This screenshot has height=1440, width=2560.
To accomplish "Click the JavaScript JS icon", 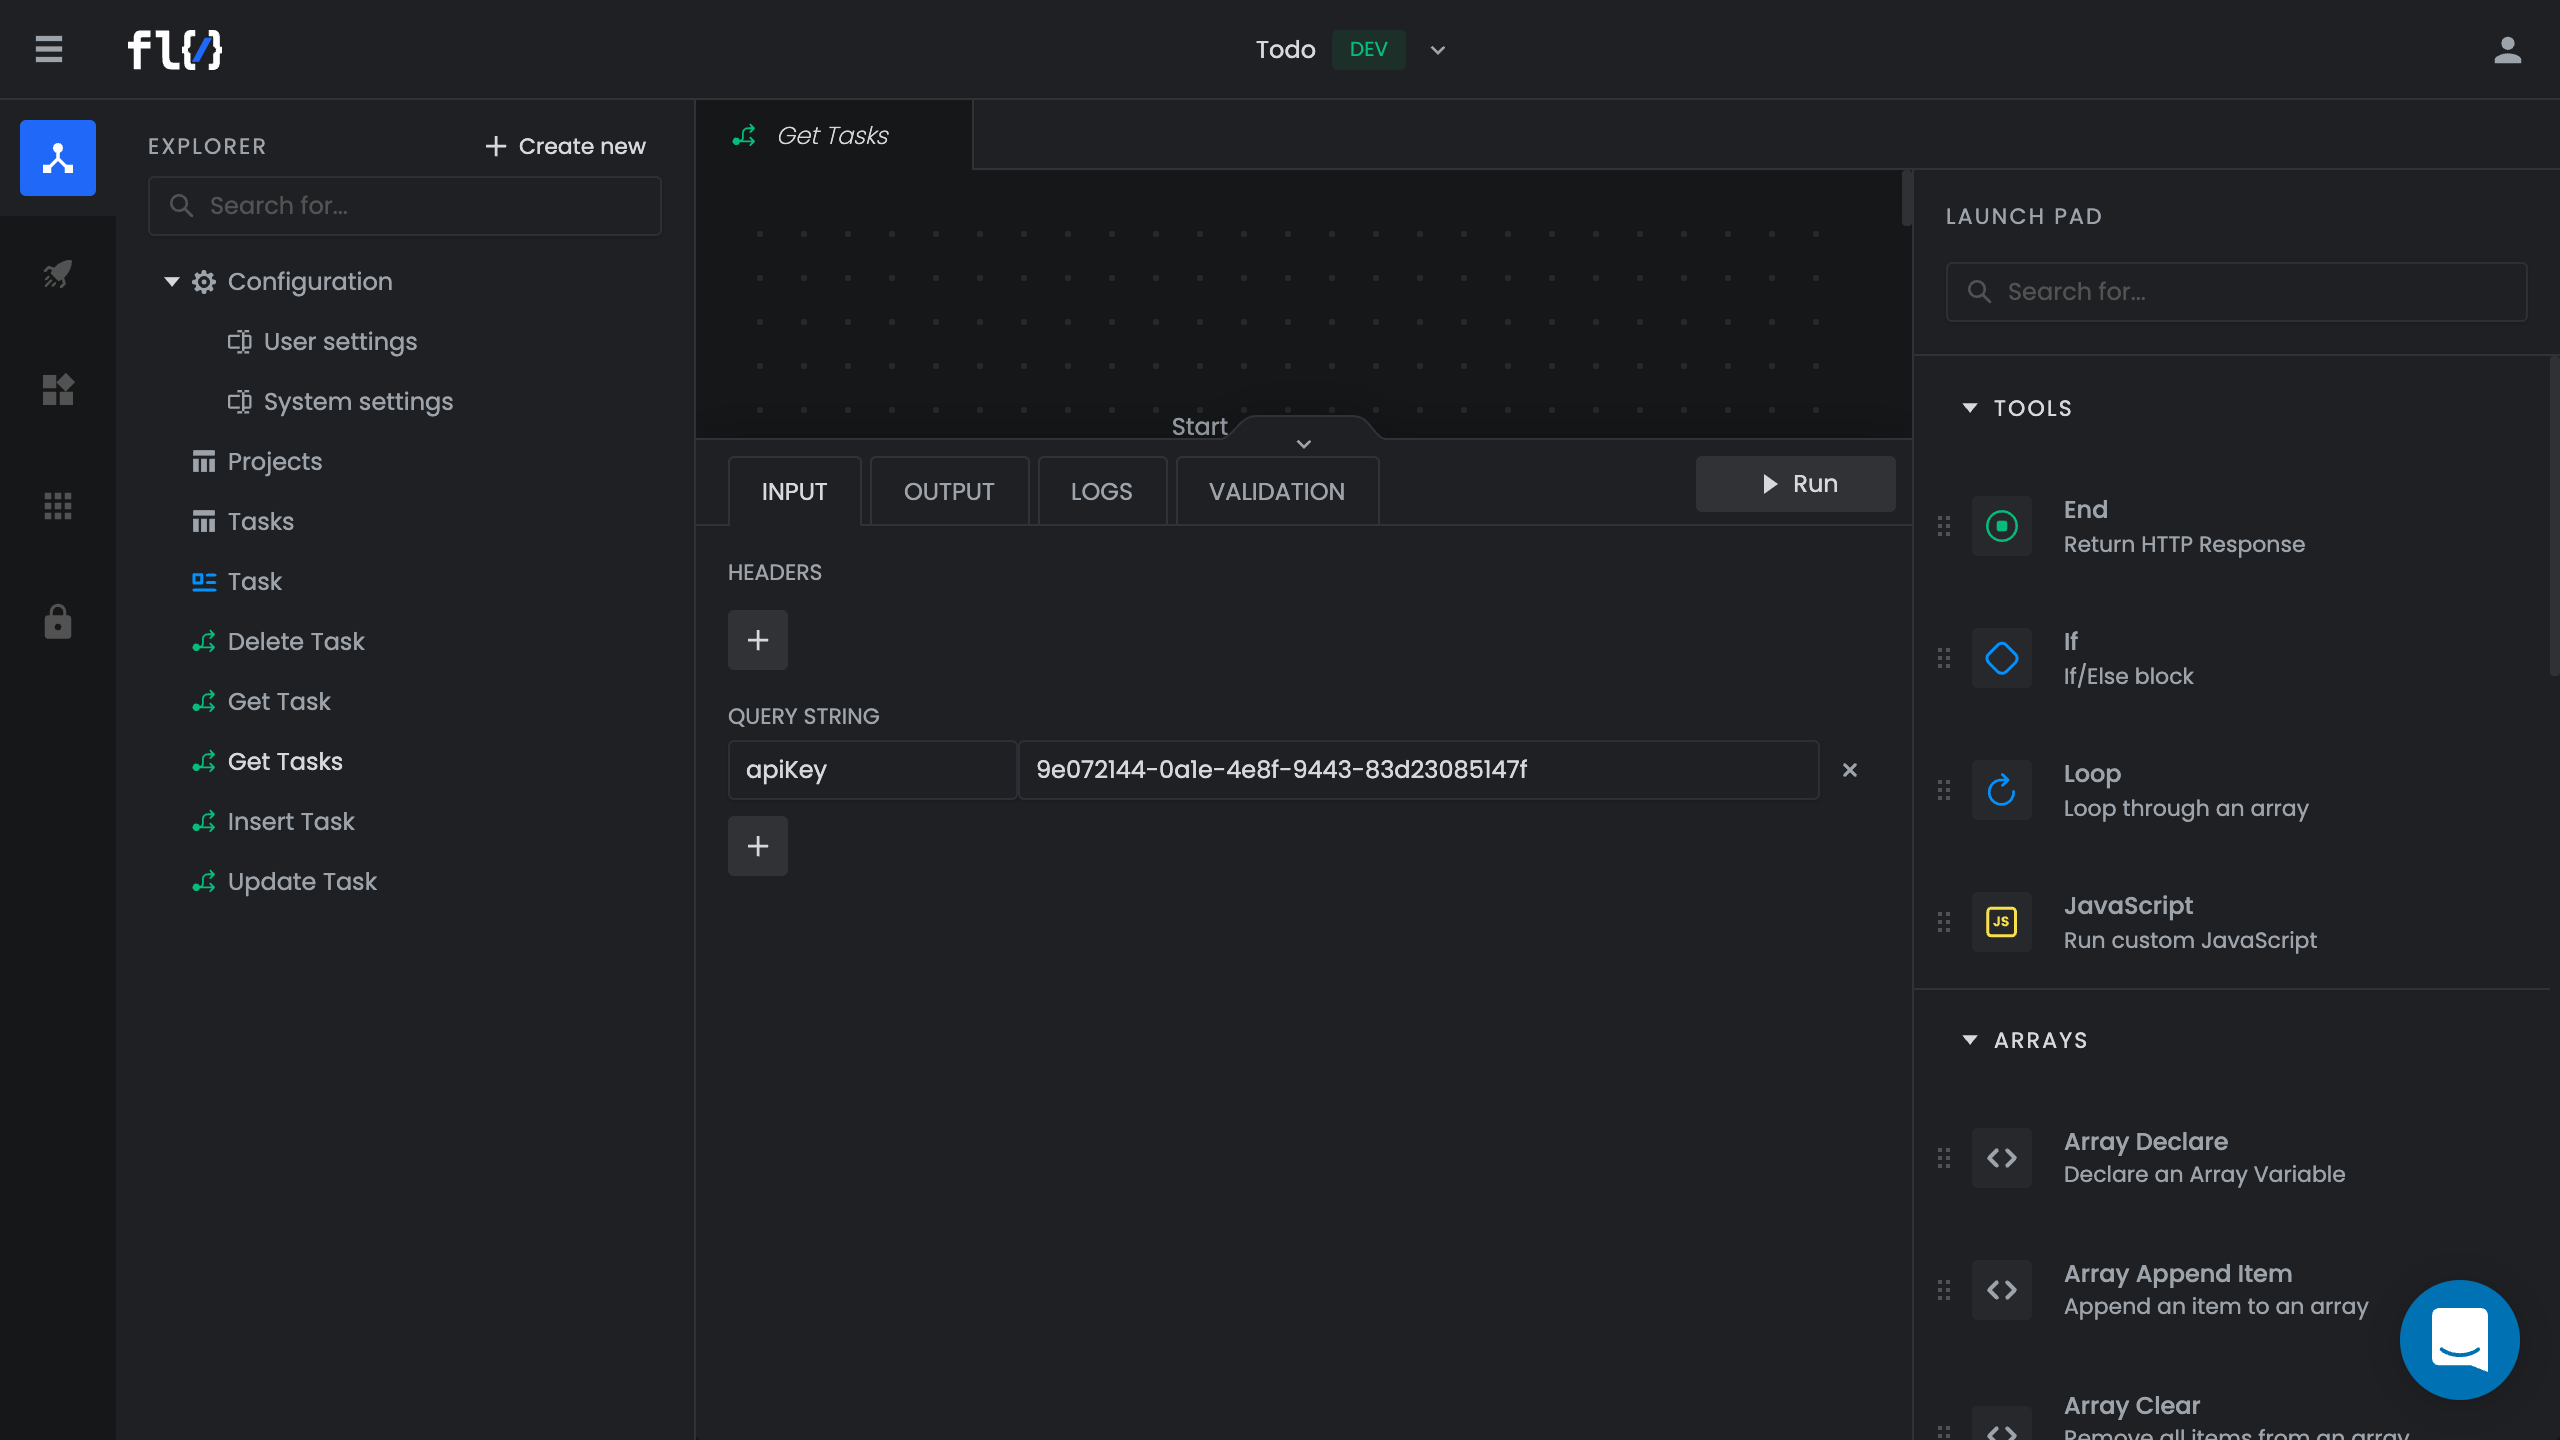I will [x=2002, y=922].
